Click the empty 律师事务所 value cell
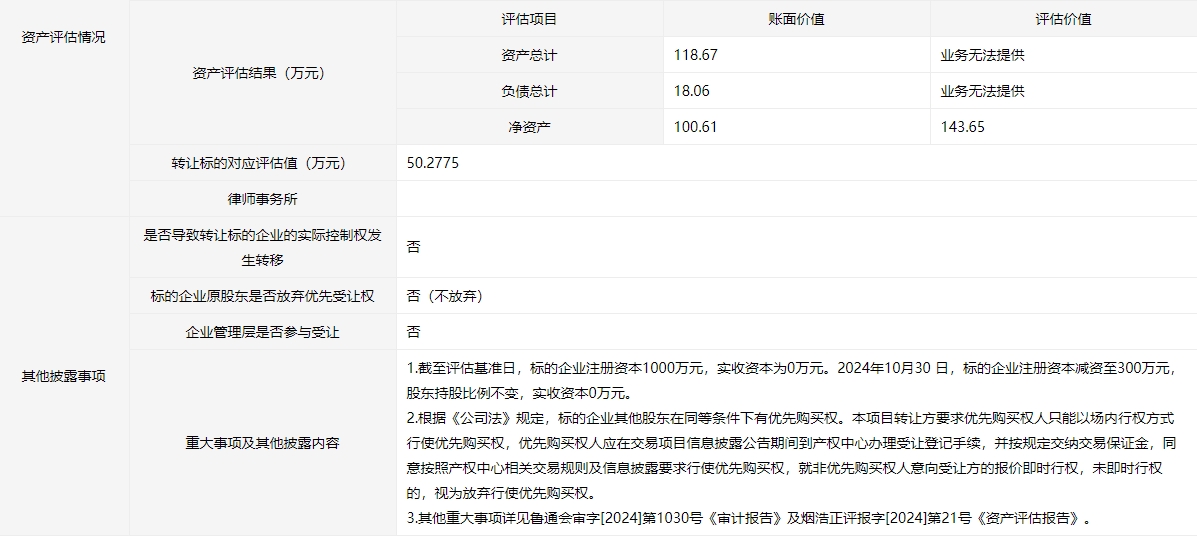The height and width of the screenshot is (537, 1197). click(x=796, y=199)
